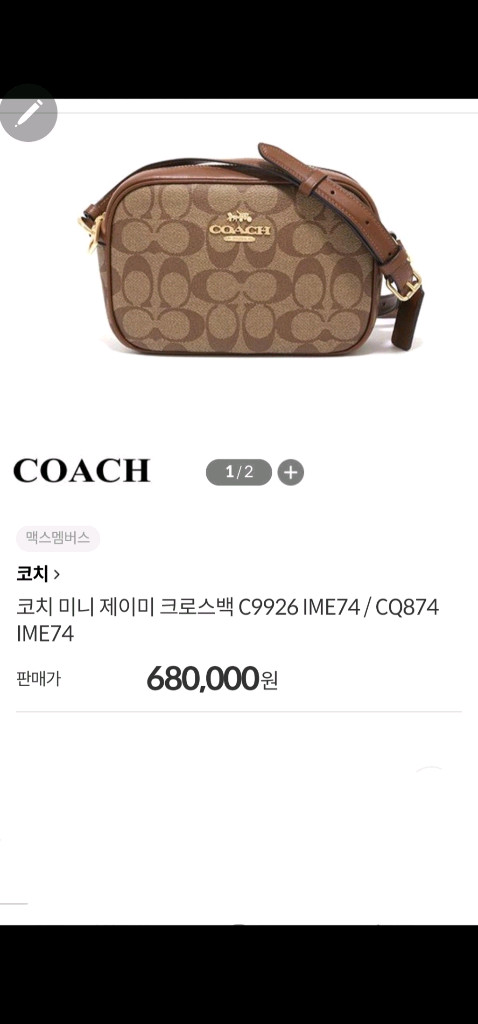The image size is (478, 1024).
Task: Click the dark leather strap end tab
Action: [x=411, y=321]
